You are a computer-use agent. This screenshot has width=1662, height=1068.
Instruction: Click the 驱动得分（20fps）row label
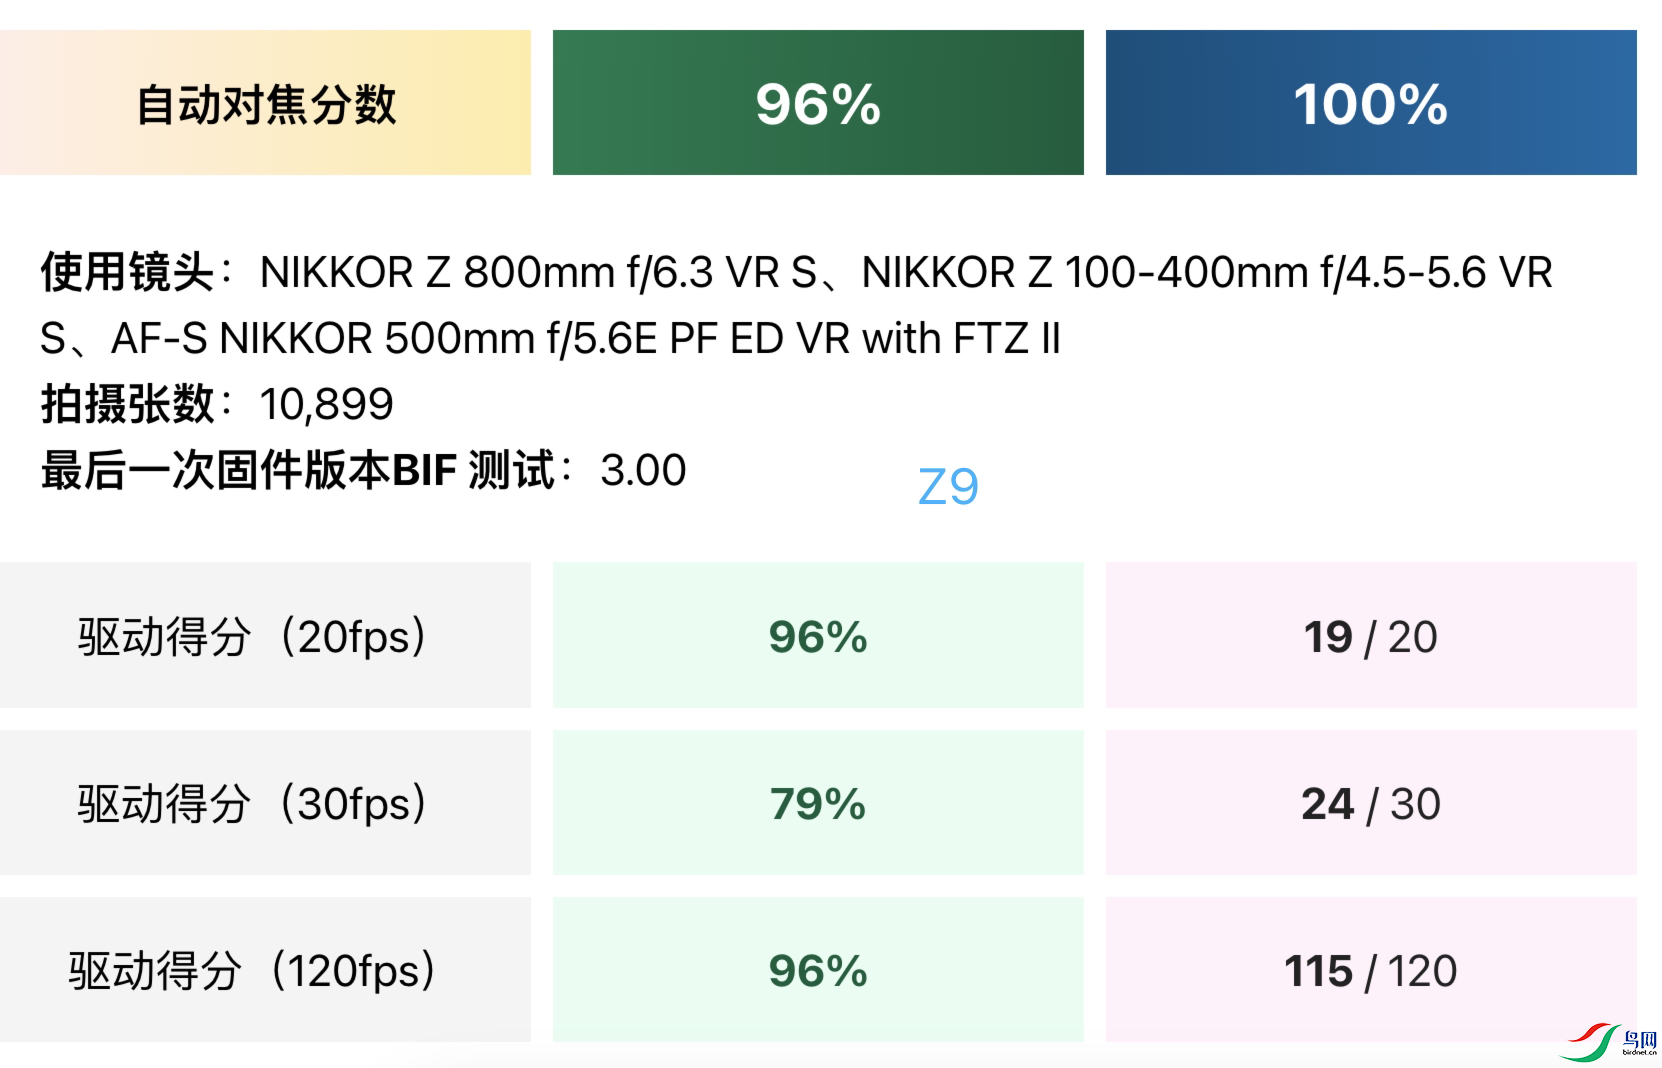tap(254, 636)
